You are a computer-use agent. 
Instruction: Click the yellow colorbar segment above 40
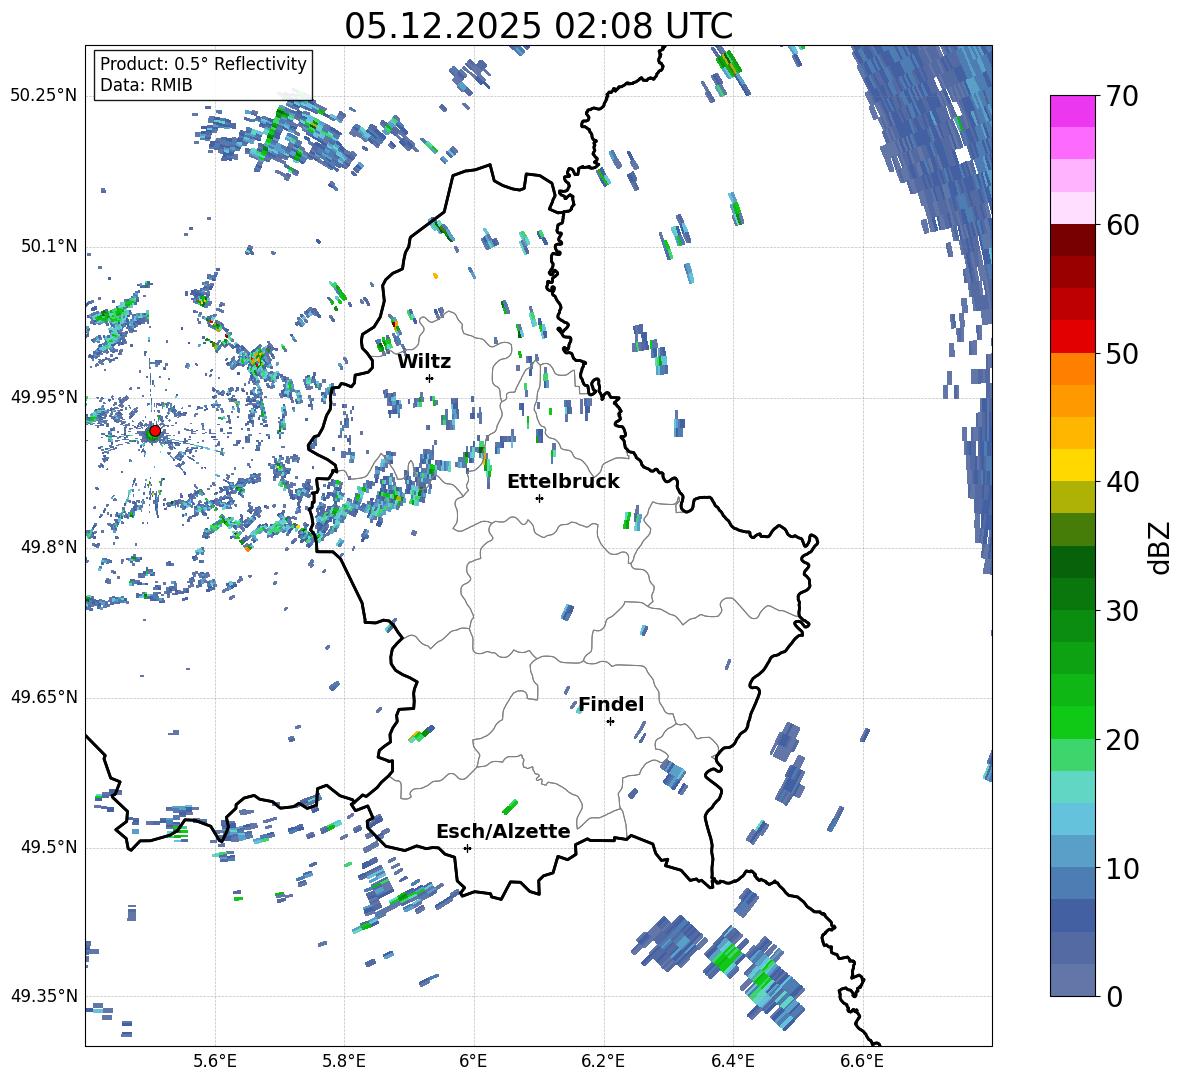1072,465
